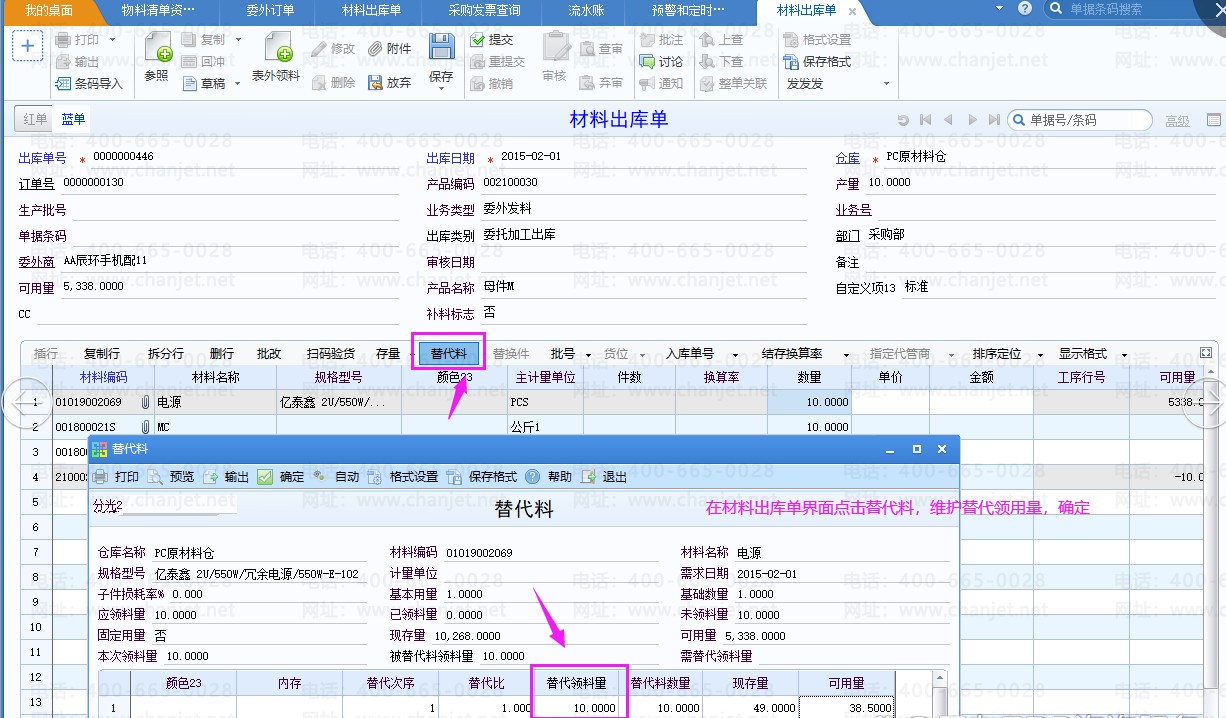Viewport: 1226px width, 718px height.
Task: Click the plus icon to add new document
Action: pos(27,47)
